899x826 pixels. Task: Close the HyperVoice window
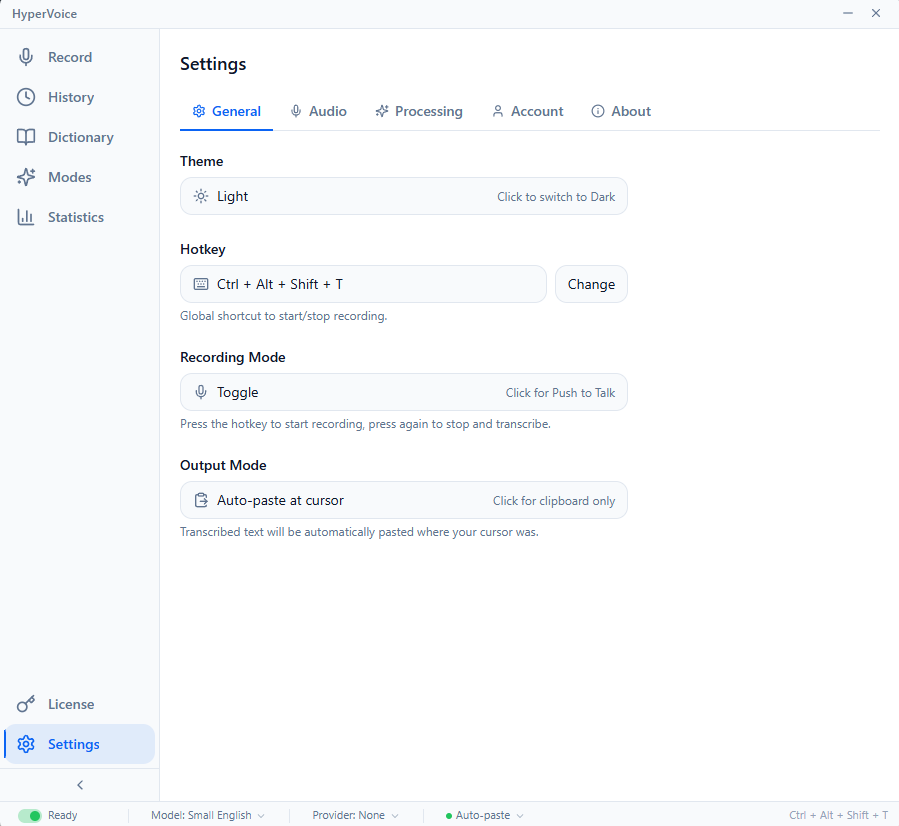point(875,13)
